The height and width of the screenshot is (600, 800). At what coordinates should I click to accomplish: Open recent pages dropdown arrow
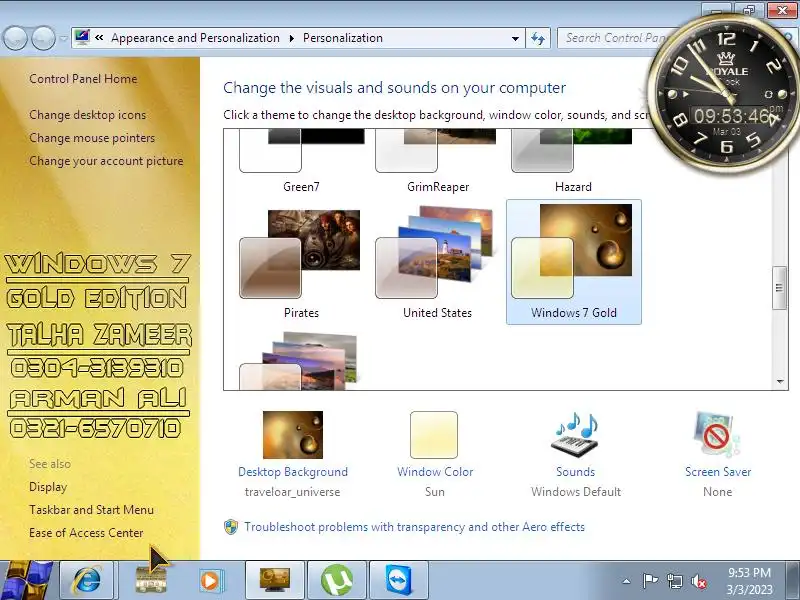[x=63, y=39]
